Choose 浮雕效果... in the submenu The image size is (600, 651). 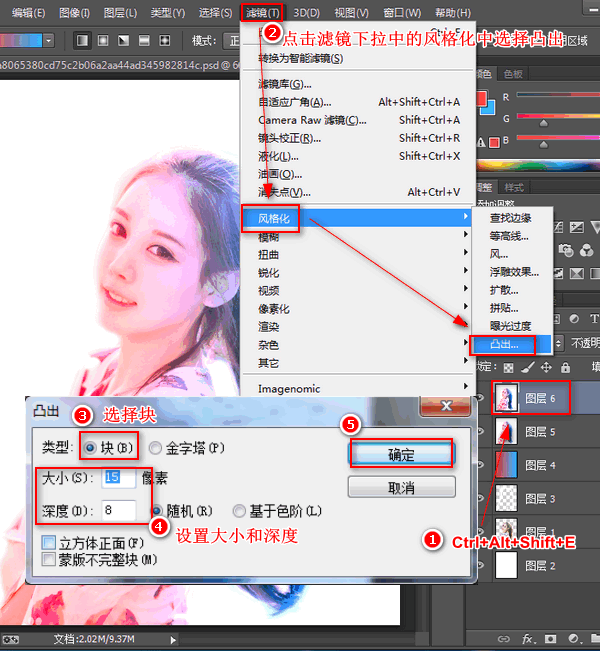(512, 272)
